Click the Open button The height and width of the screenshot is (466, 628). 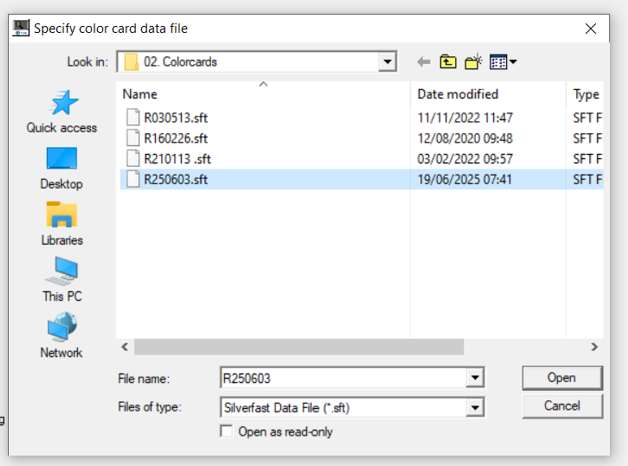pos(562,378)
